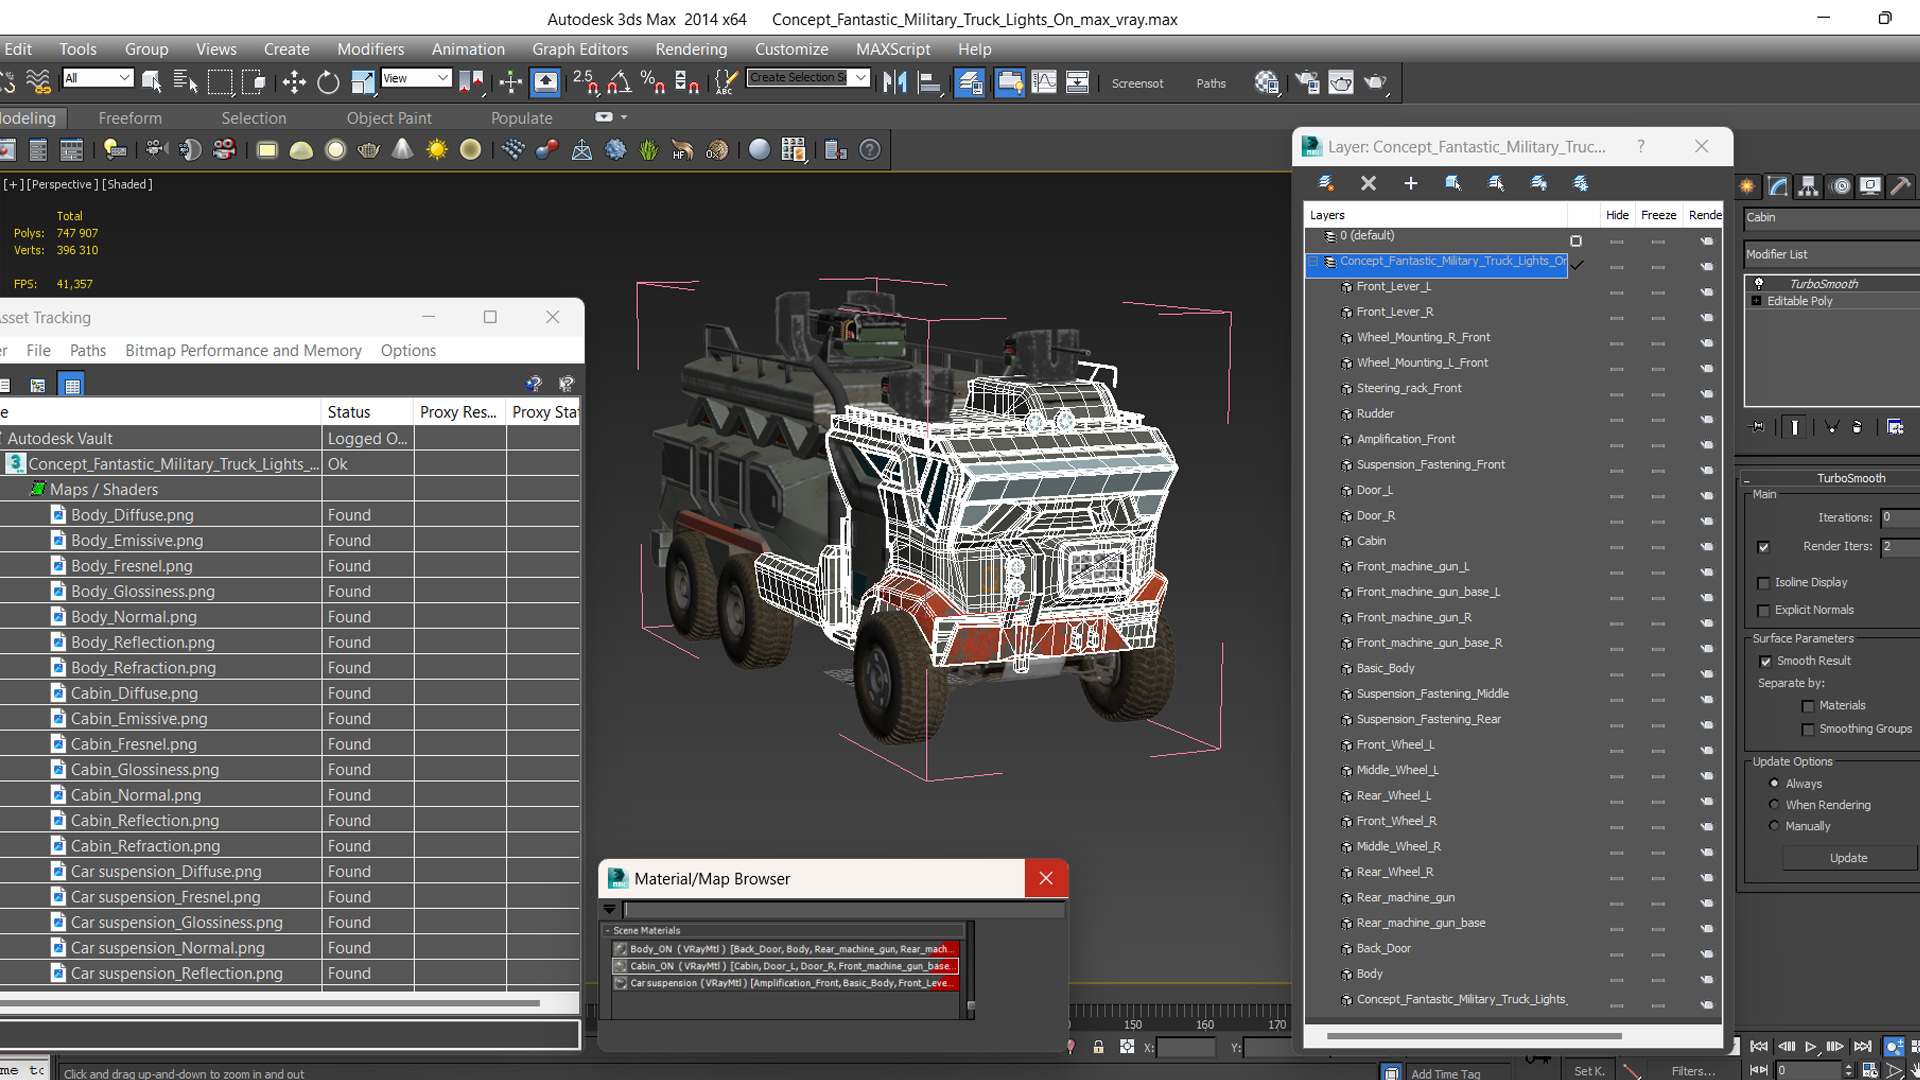The image size is (1920, 1080).
Task: Click Select Objects in Layer icon
Action: (x=1453, y=183)
